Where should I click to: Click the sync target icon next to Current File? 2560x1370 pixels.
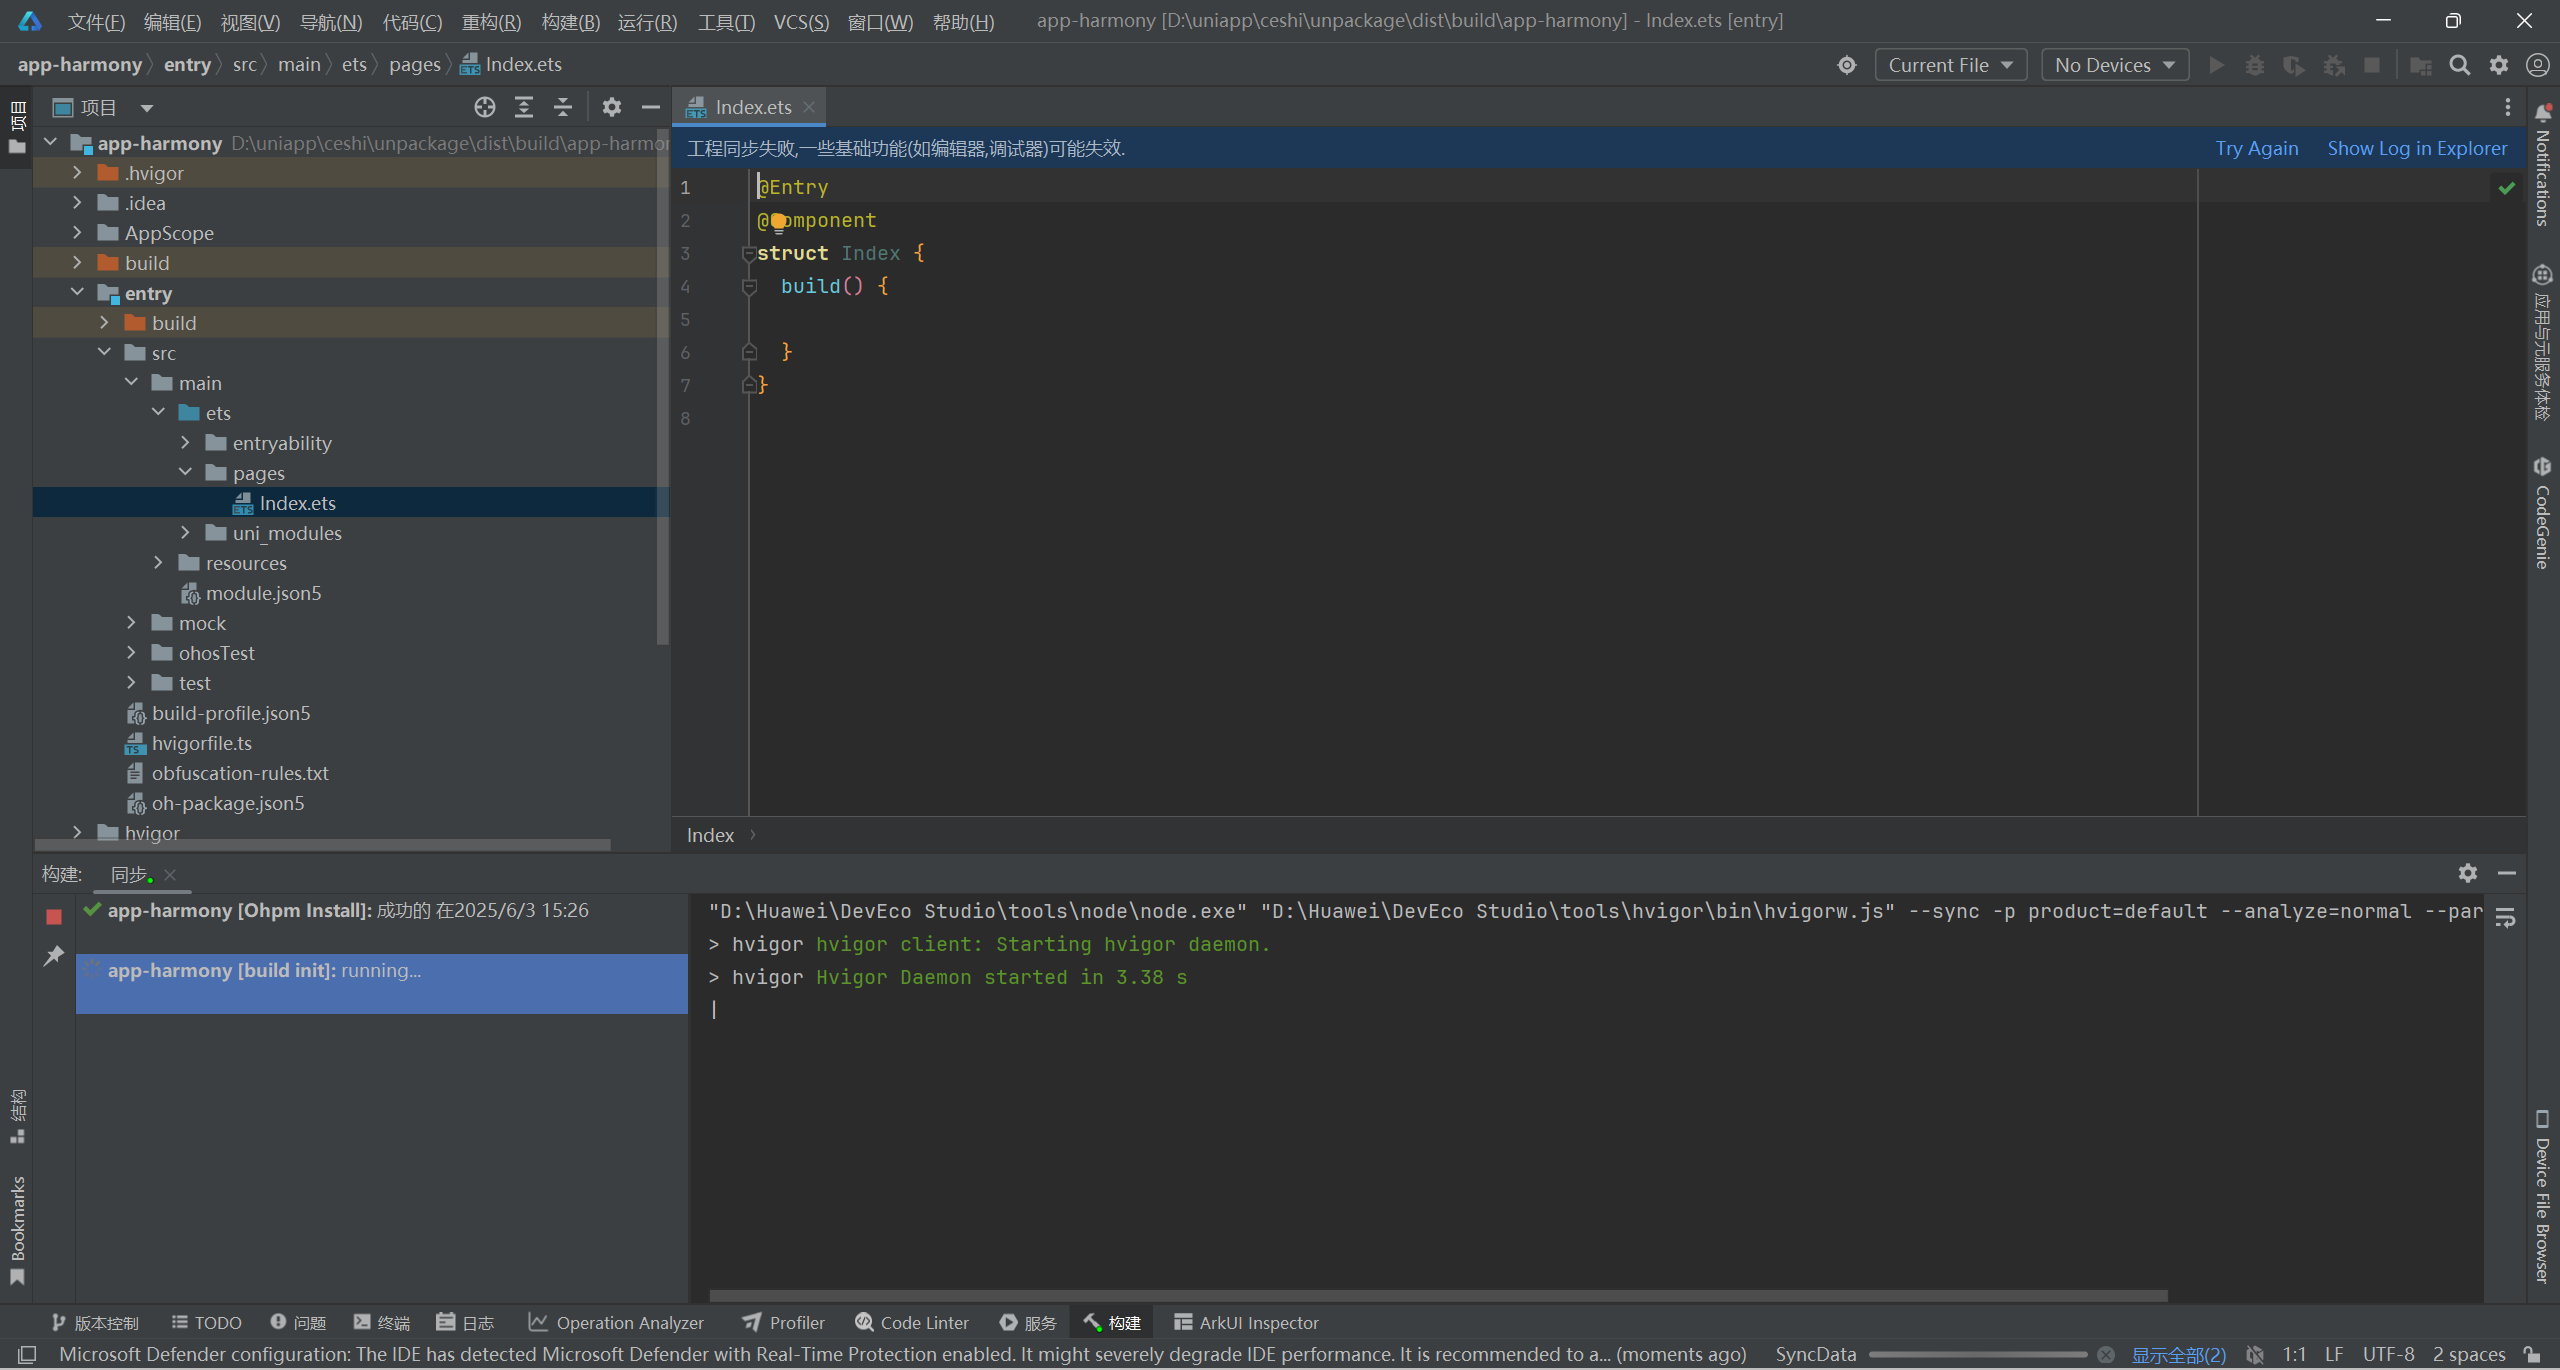click(x=1847, y=65)
